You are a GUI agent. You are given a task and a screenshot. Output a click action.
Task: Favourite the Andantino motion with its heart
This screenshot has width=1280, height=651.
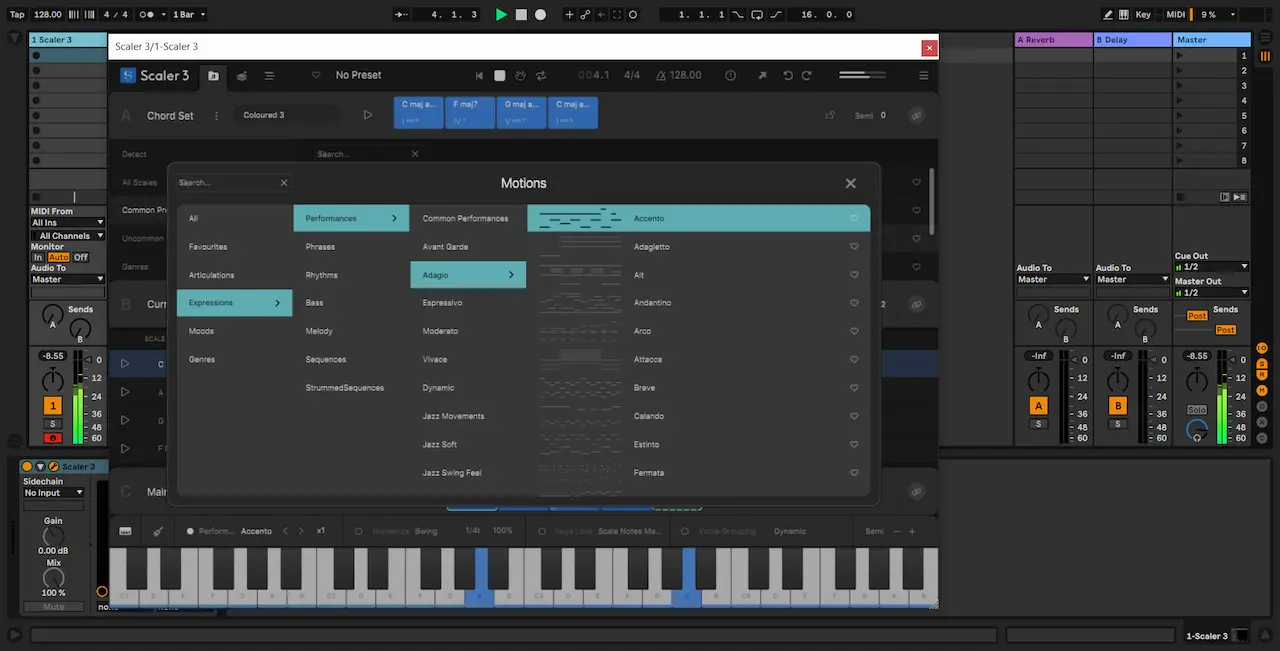pyautogui.click(x=854, y=303)
